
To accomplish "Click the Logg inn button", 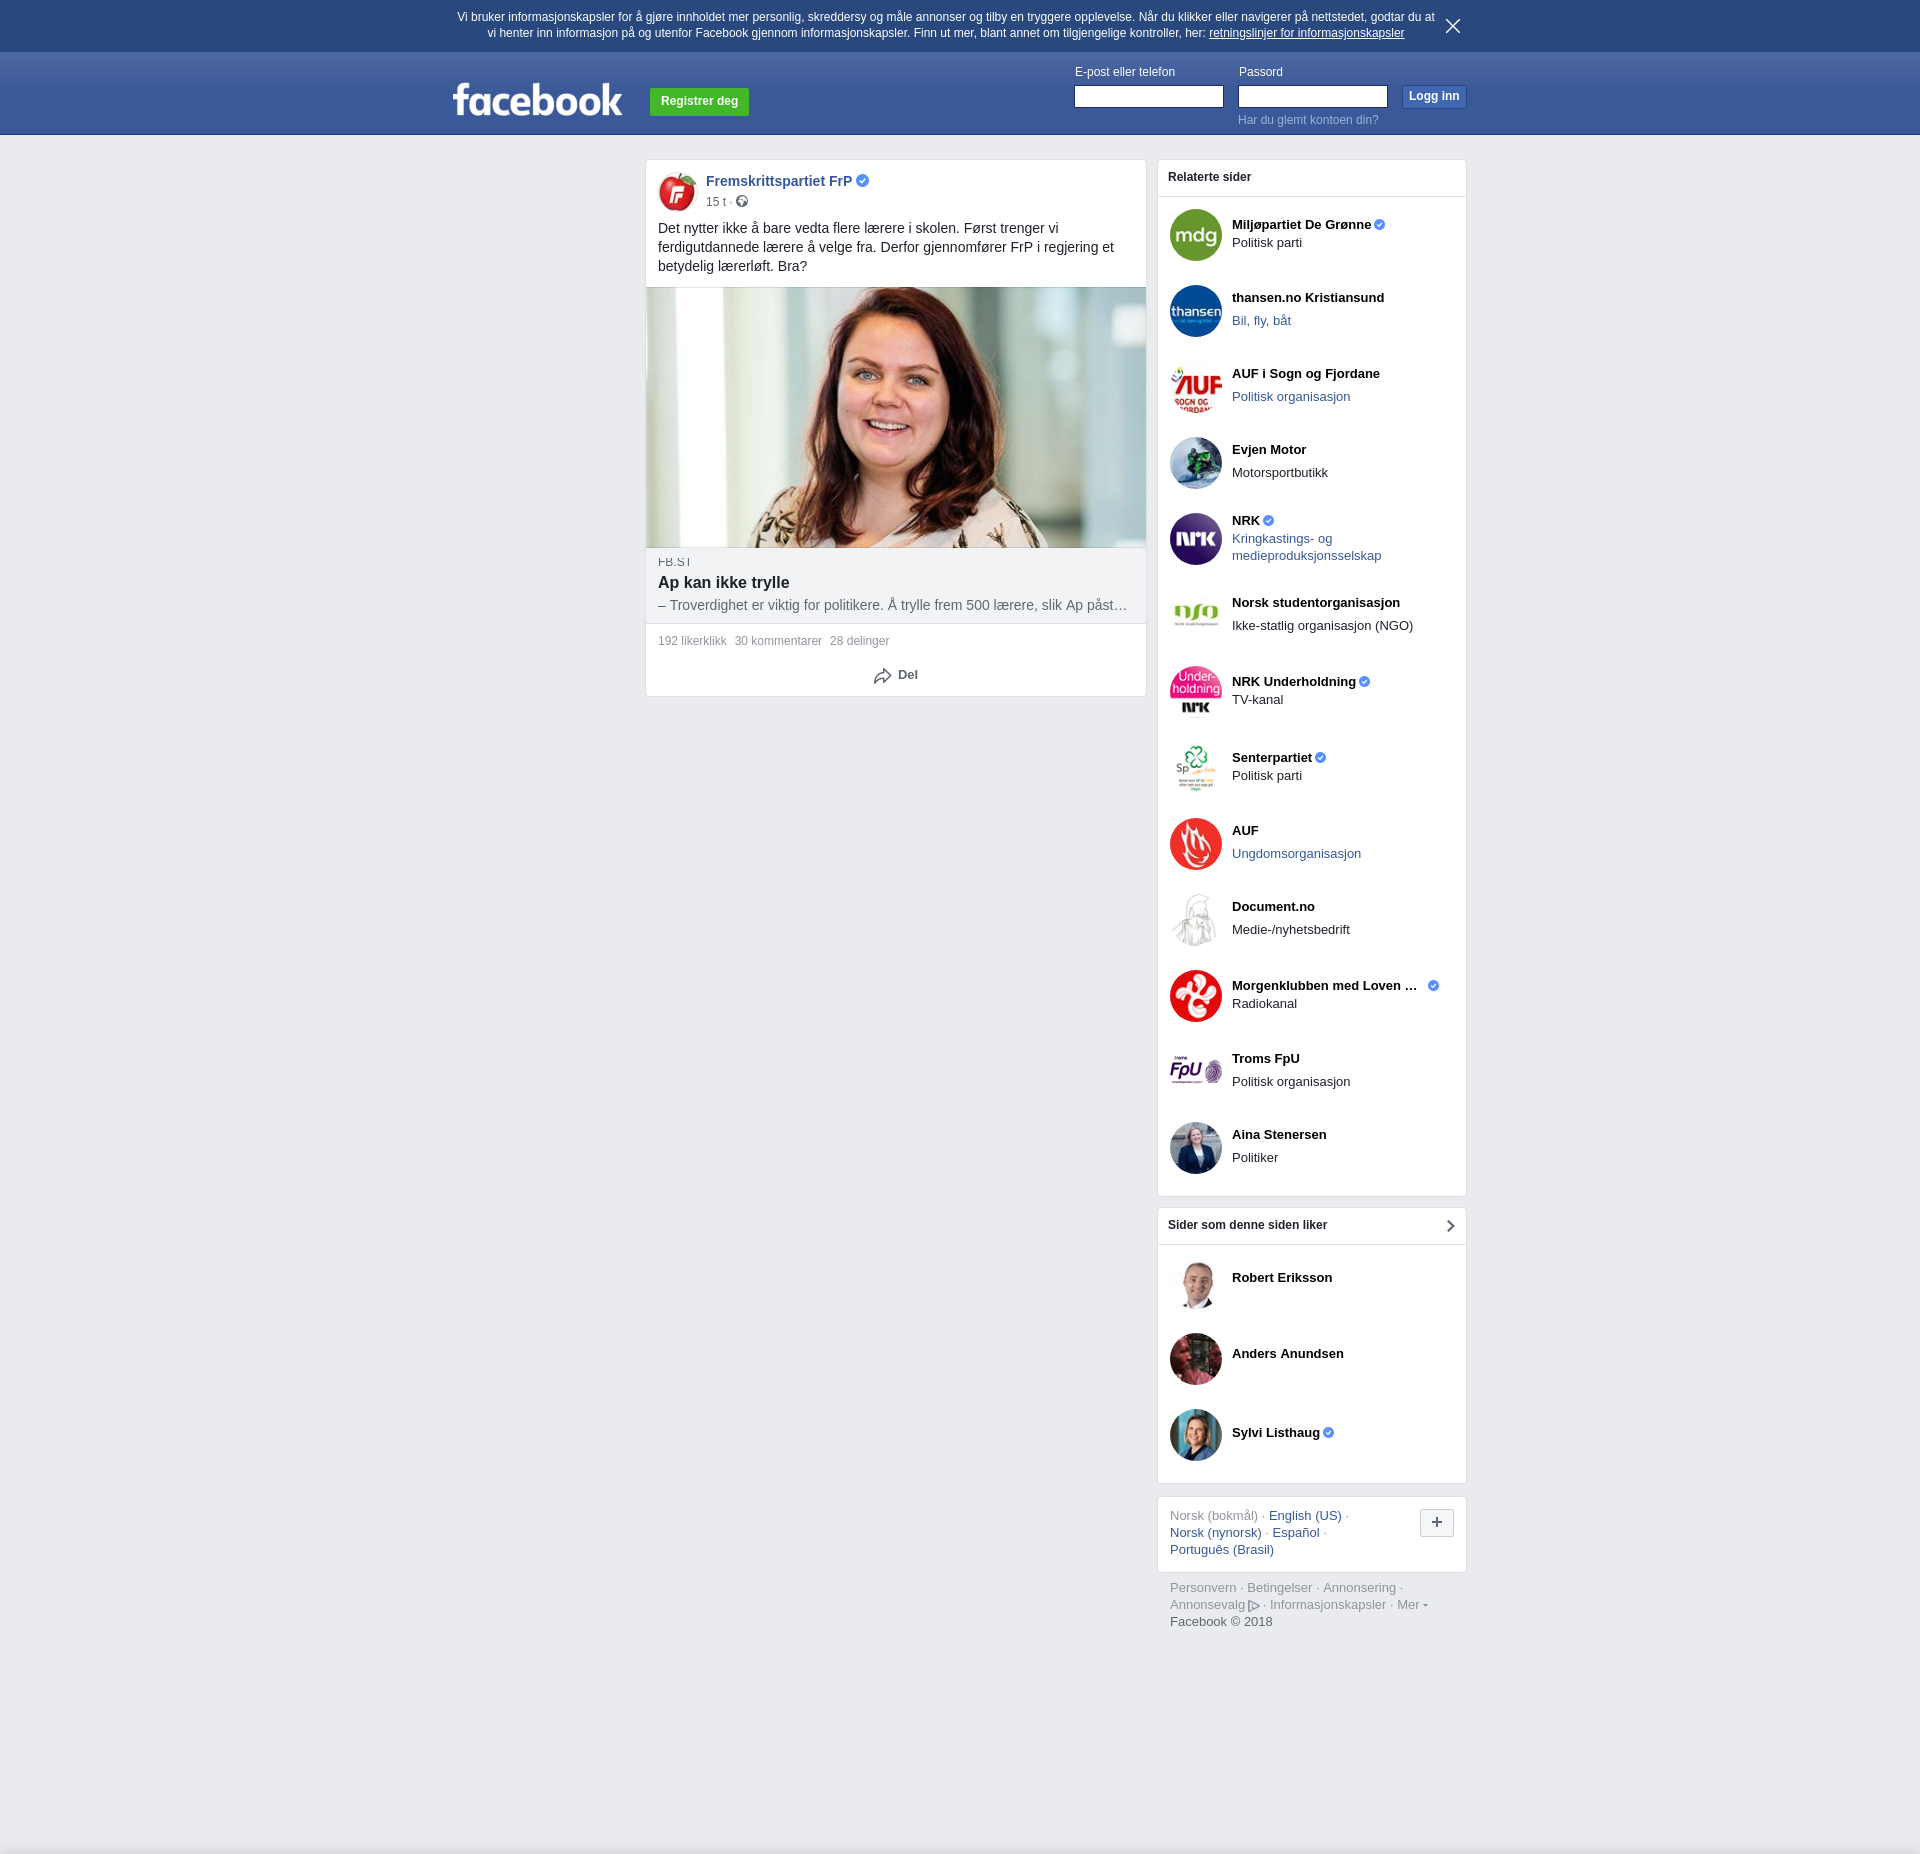I will pyautogui.click(x=1433, y=96).
